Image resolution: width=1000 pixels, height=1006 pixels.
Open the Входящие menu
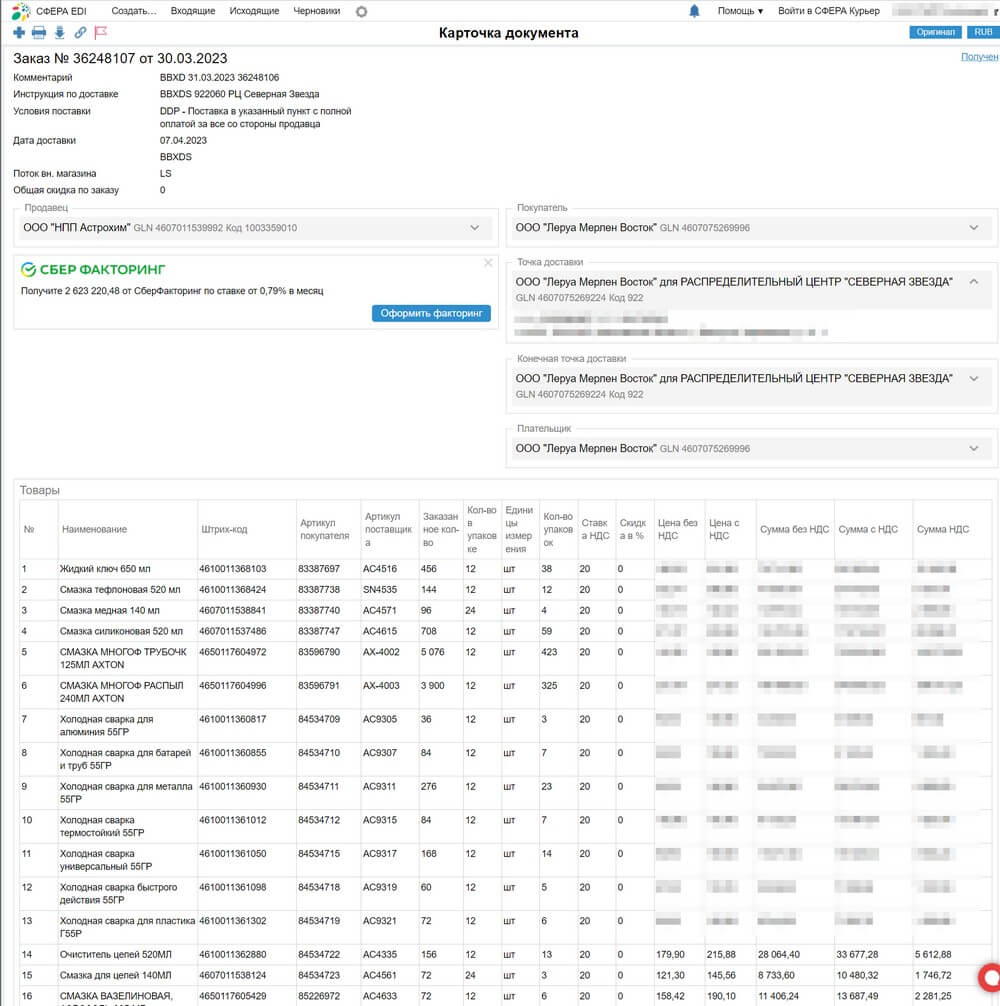coord(193,11)
